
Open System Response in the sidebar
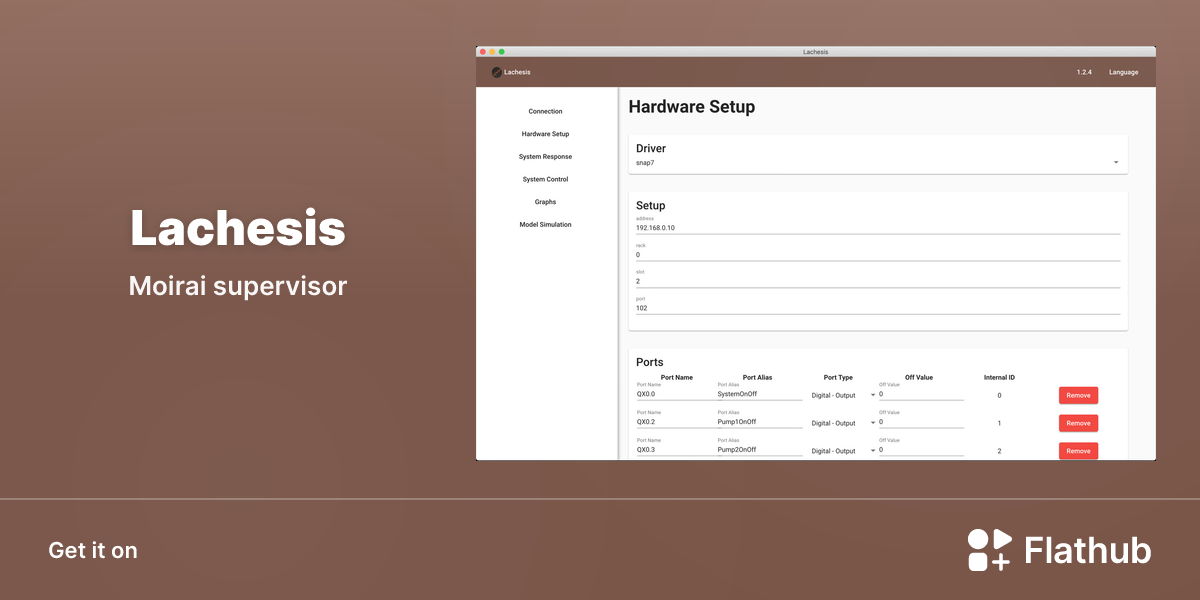(x=546, y=157)
